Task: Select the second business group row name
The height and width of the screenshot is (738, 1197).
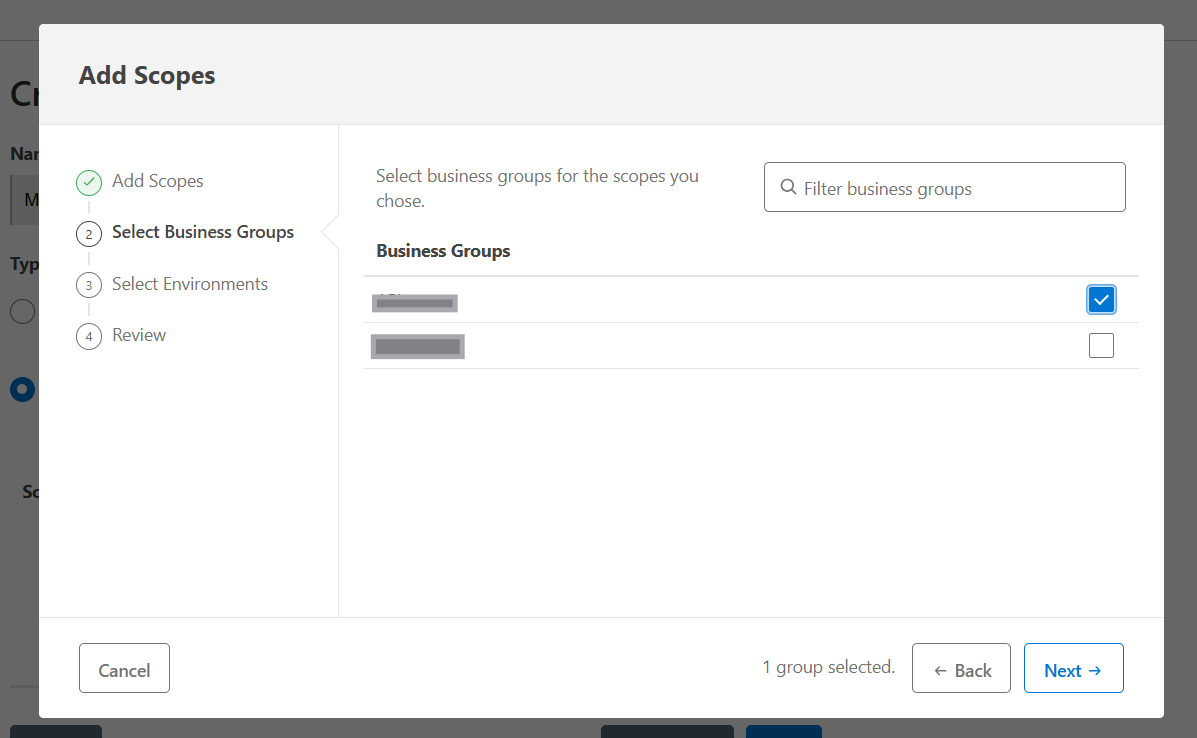Action: pyautogui.click(x=417, y=347)
